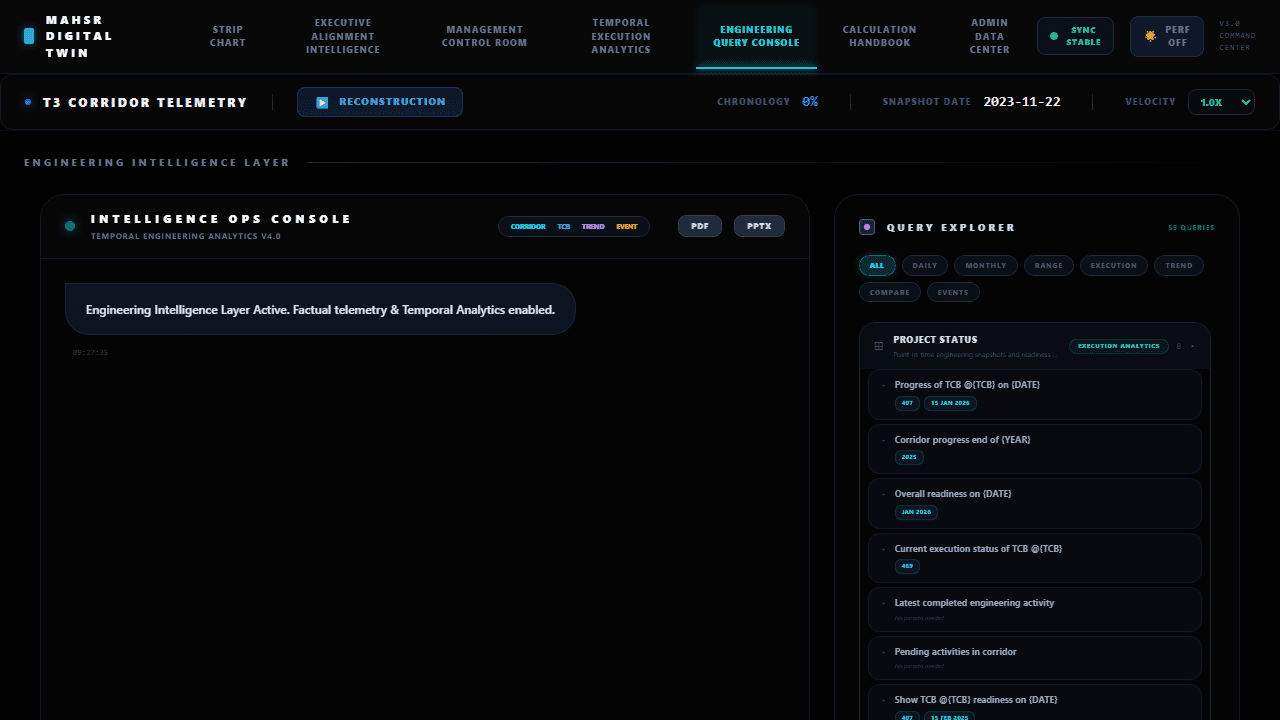This screenshot has height=720, width=1280.
Task: Click the Intelligence Ops Console status dot
Action: point(70,226)
